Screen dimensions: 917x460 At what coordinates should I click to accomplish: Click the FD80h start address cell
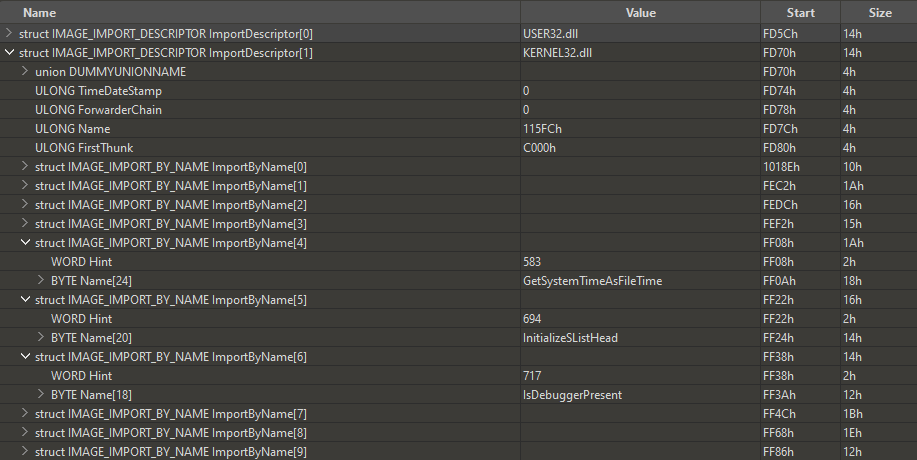click(800, 147)
